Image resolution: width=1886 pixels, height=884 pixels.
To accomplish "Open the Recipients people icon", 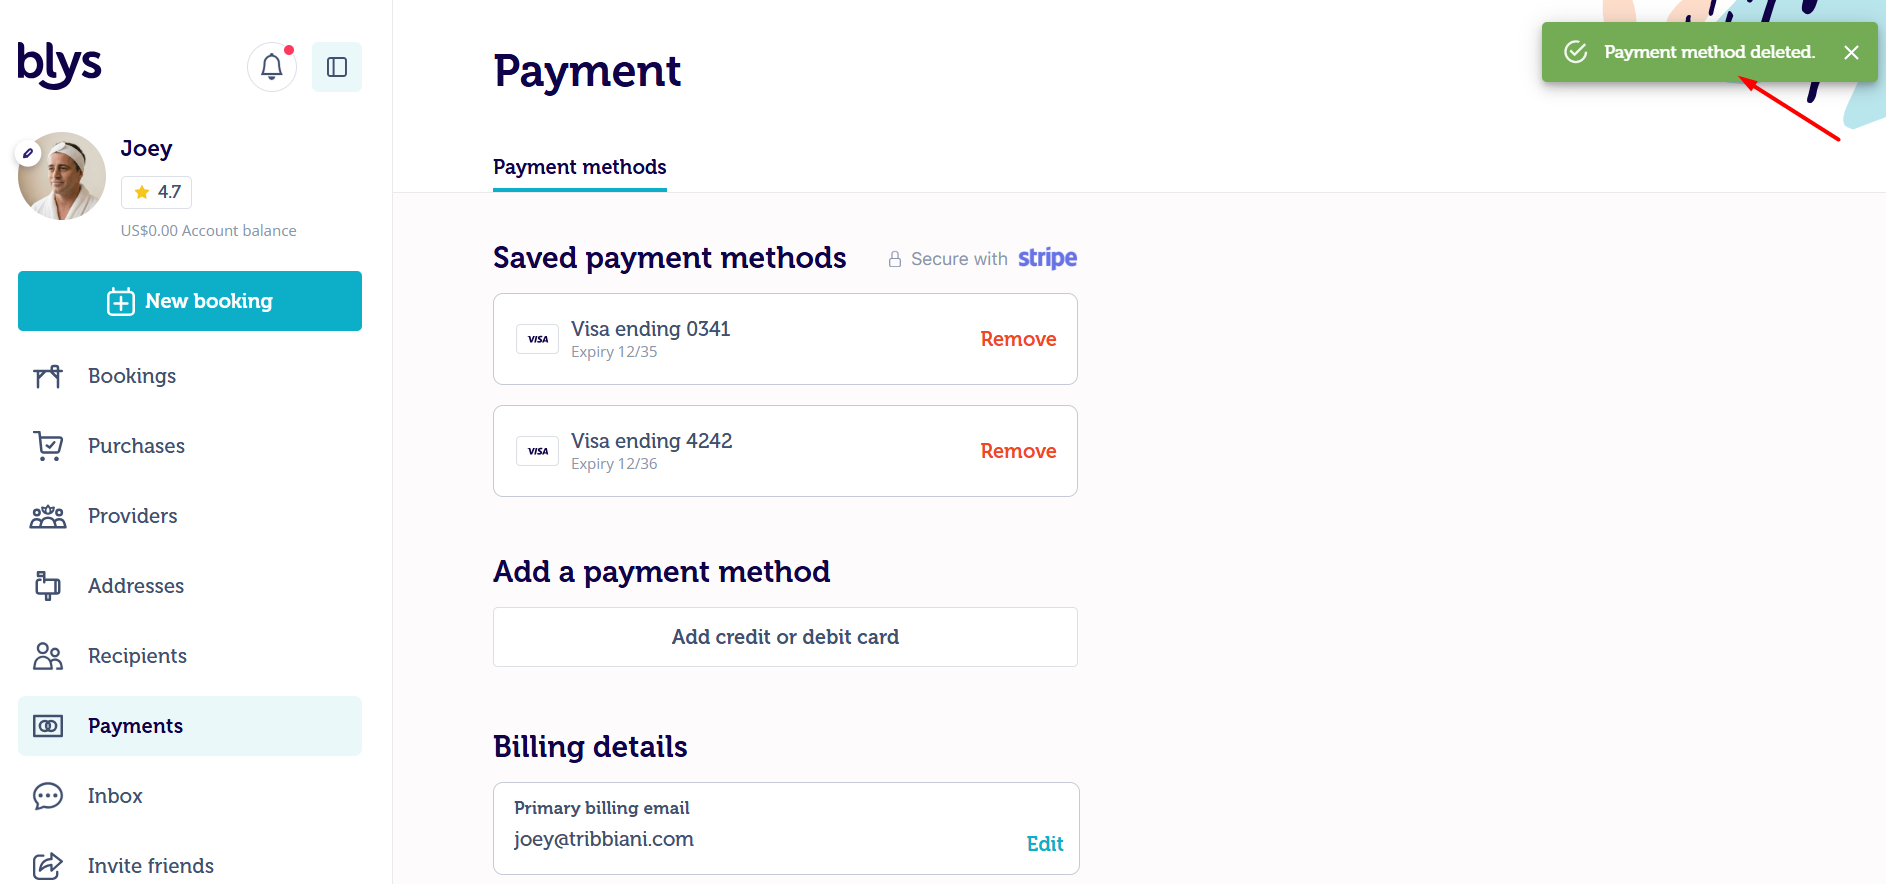I will tap(48, 656).
